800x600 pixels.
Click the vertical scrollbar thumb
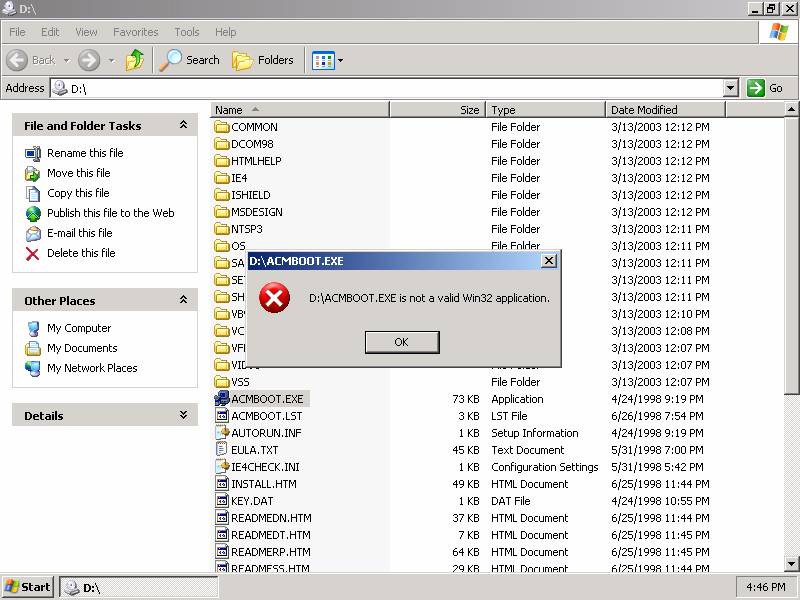pyautogui.click(x=791, y=255)
